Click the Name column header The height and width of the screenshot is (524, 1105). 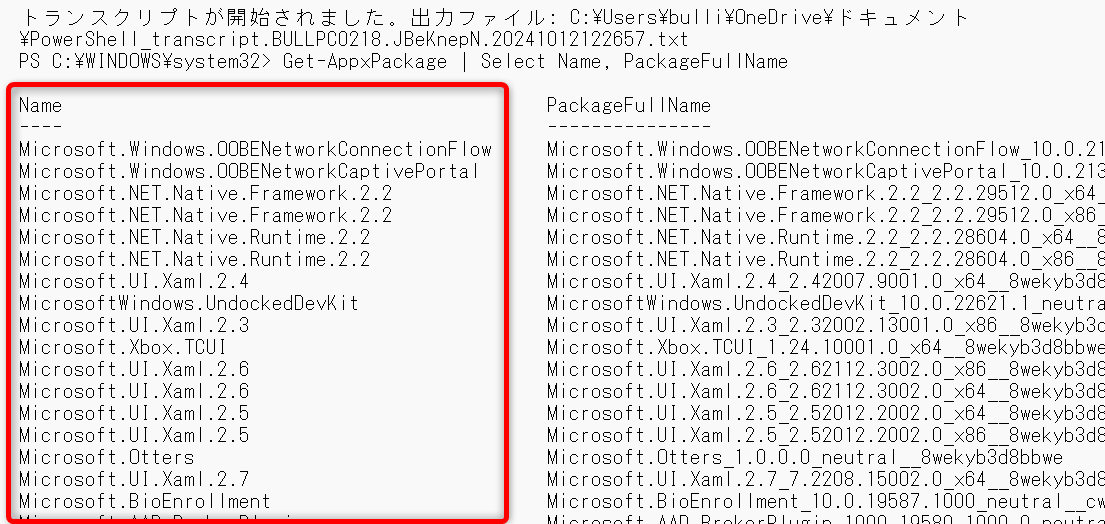coord(40,106)
